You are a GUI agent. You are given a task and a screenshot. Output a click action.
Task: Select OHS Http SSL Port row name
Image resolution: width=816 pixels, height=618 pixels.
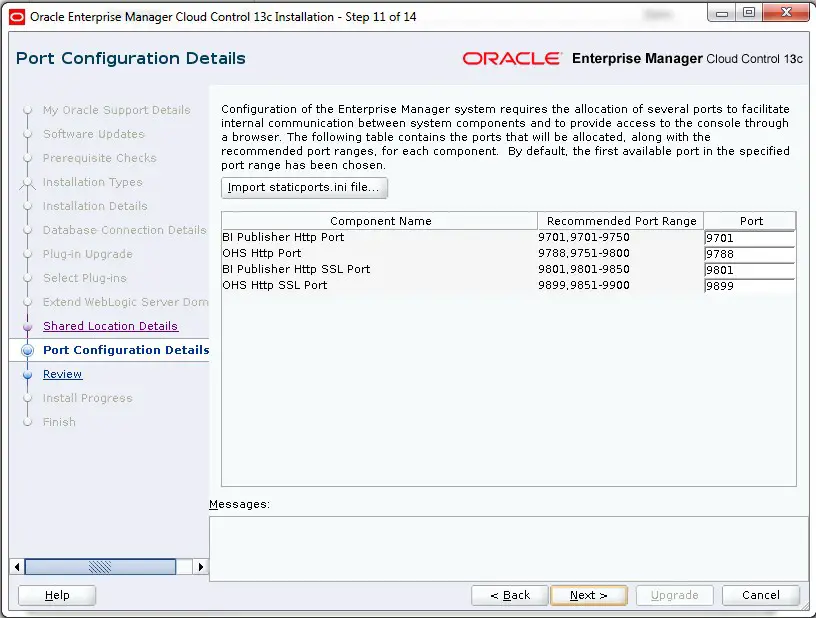(275, 285)
